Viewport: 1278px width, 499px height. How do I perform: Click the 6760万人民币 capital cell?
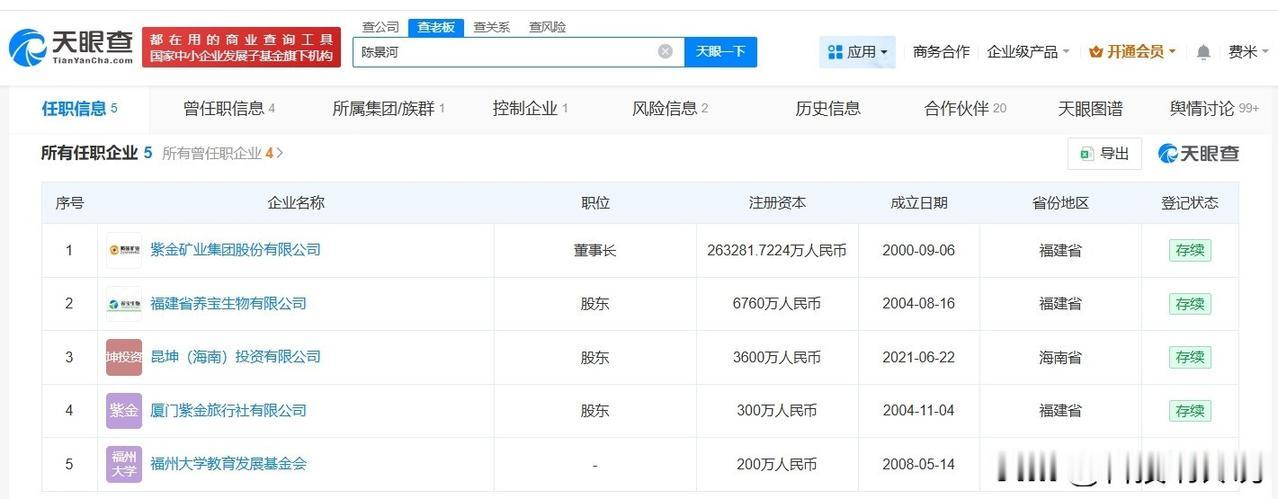(x=777, y=304)
